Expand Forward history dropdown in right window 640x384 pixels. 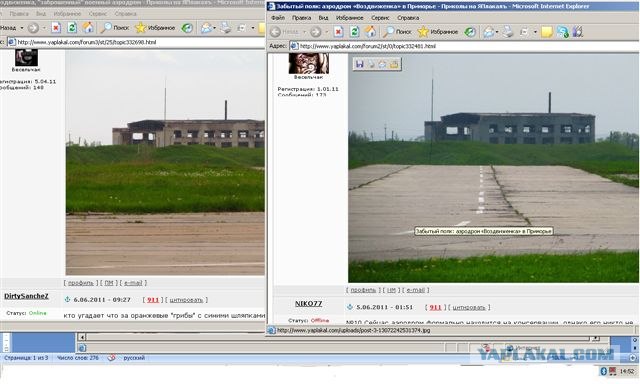pyautogui.click(x=326, y=32)
